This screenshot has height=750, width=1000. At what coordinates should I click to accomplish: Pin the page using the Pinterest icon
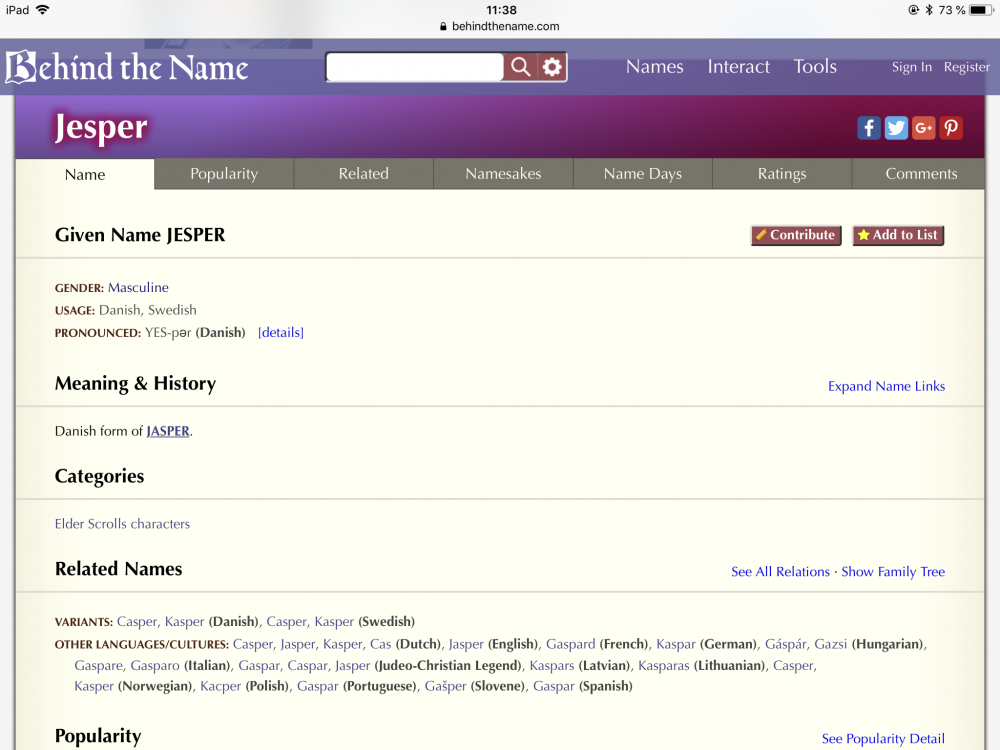point(951,127)
